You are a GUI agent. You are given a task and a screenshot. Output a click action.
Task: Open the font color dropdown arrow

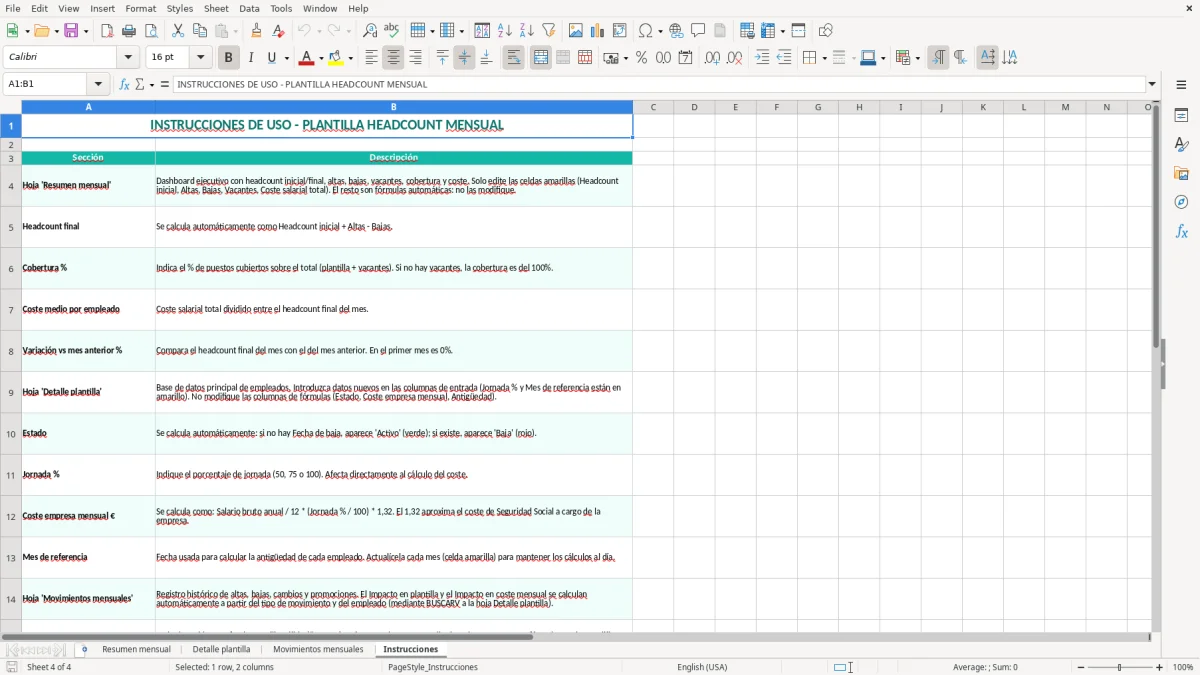(x=321, y=58)
